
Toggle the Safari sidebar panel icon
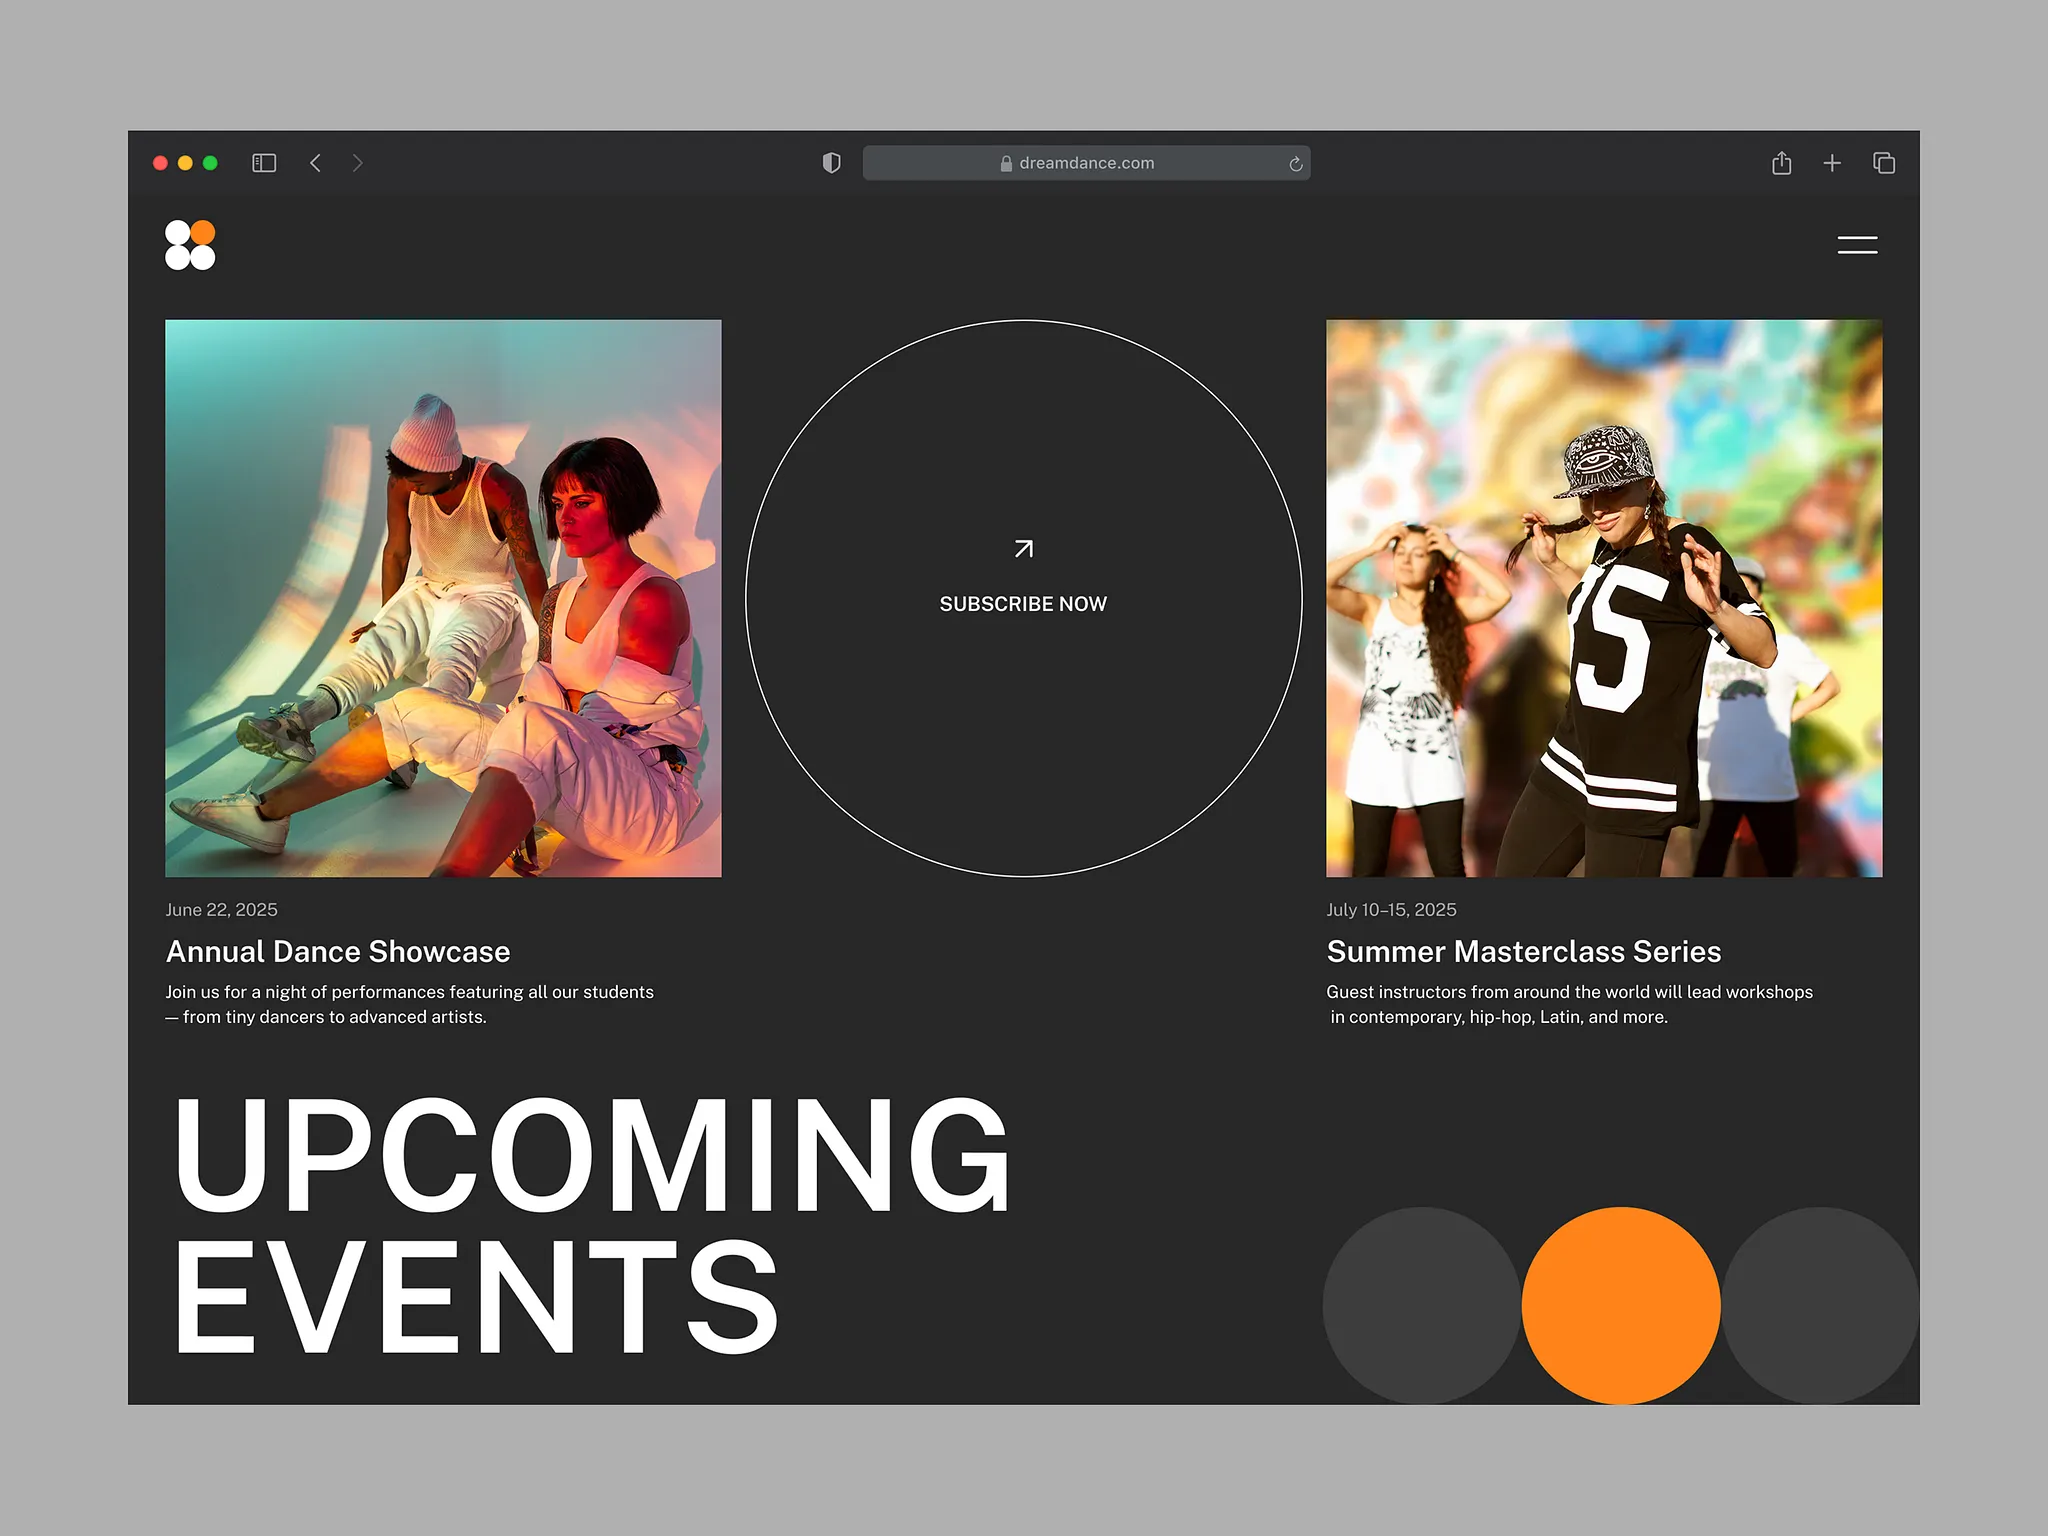click(264, 163)
